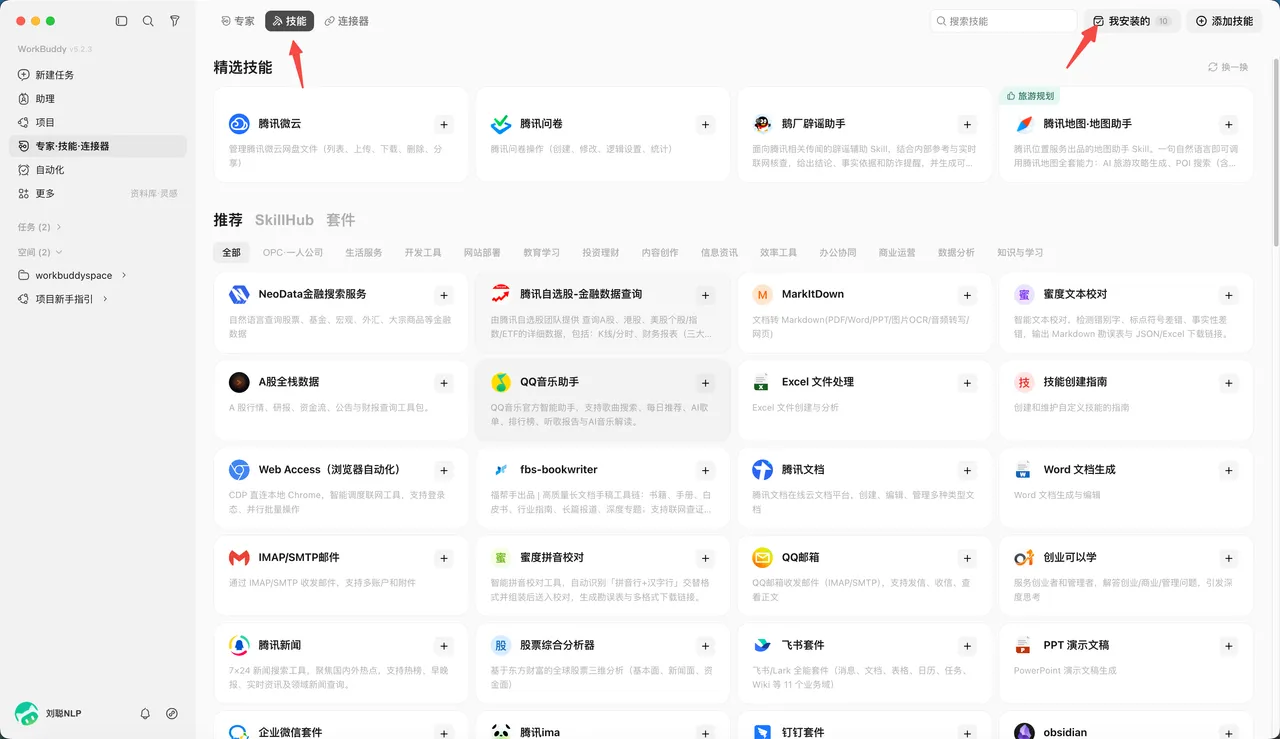
Task: Click the 搜索技能 search field
Action: [1003, 21]
